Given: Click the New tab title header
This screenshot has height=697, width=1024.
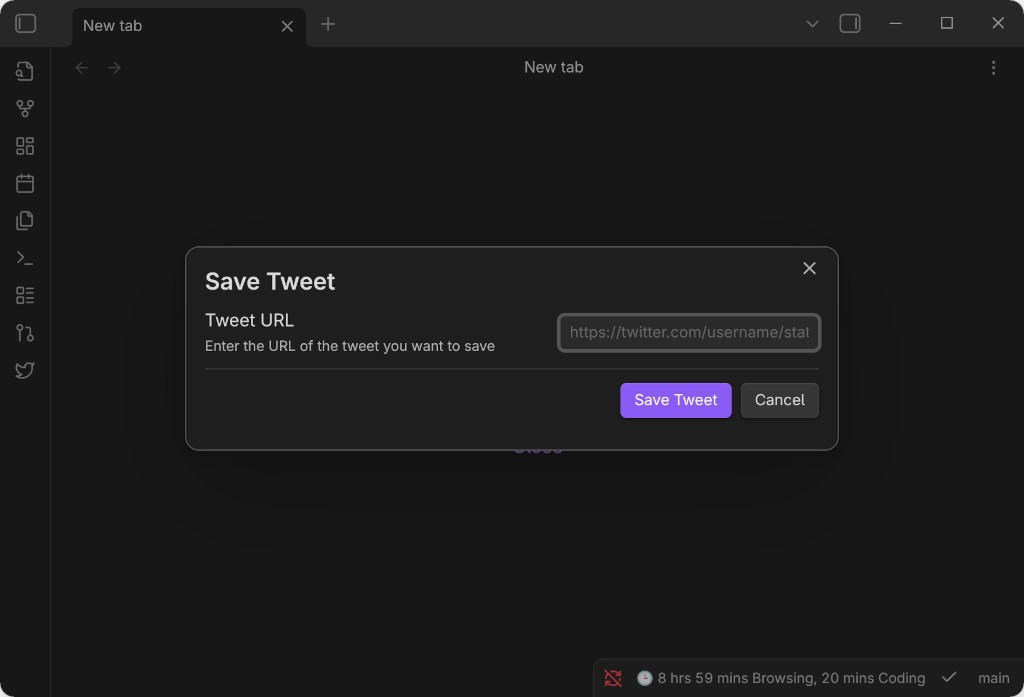Looking at the screenshot, I should point(554,67).
